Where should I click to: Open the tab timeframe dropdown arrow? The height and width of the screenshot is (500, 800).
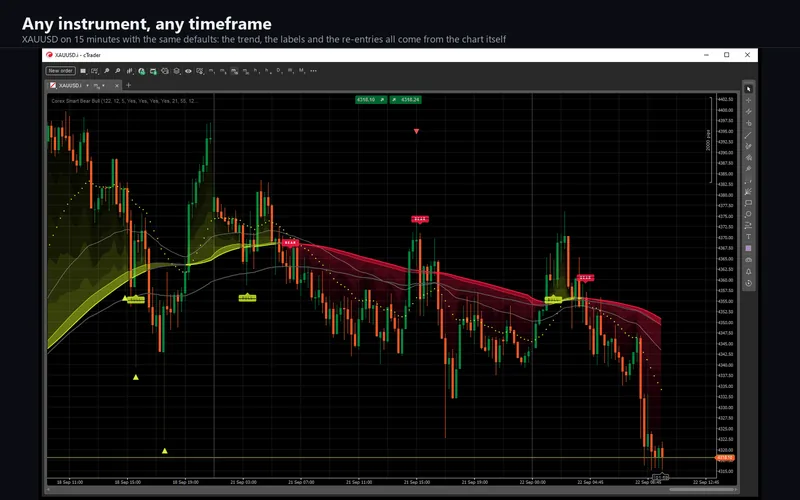pos(104,85)
